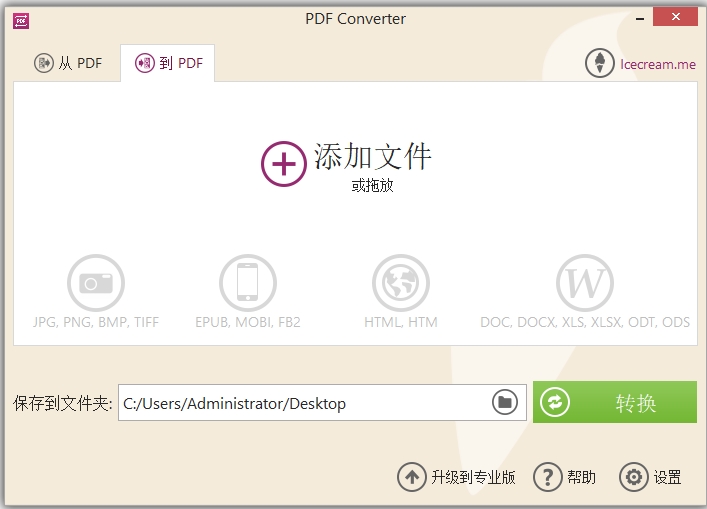Open the Icecream.me link

click(656, 64)
